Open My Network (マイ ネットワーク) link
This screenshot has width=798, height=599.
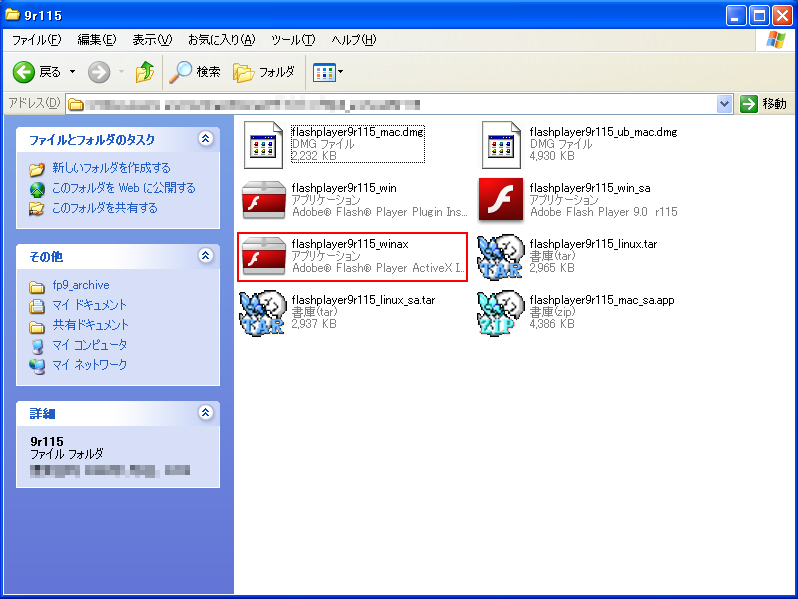click(90, 364)
